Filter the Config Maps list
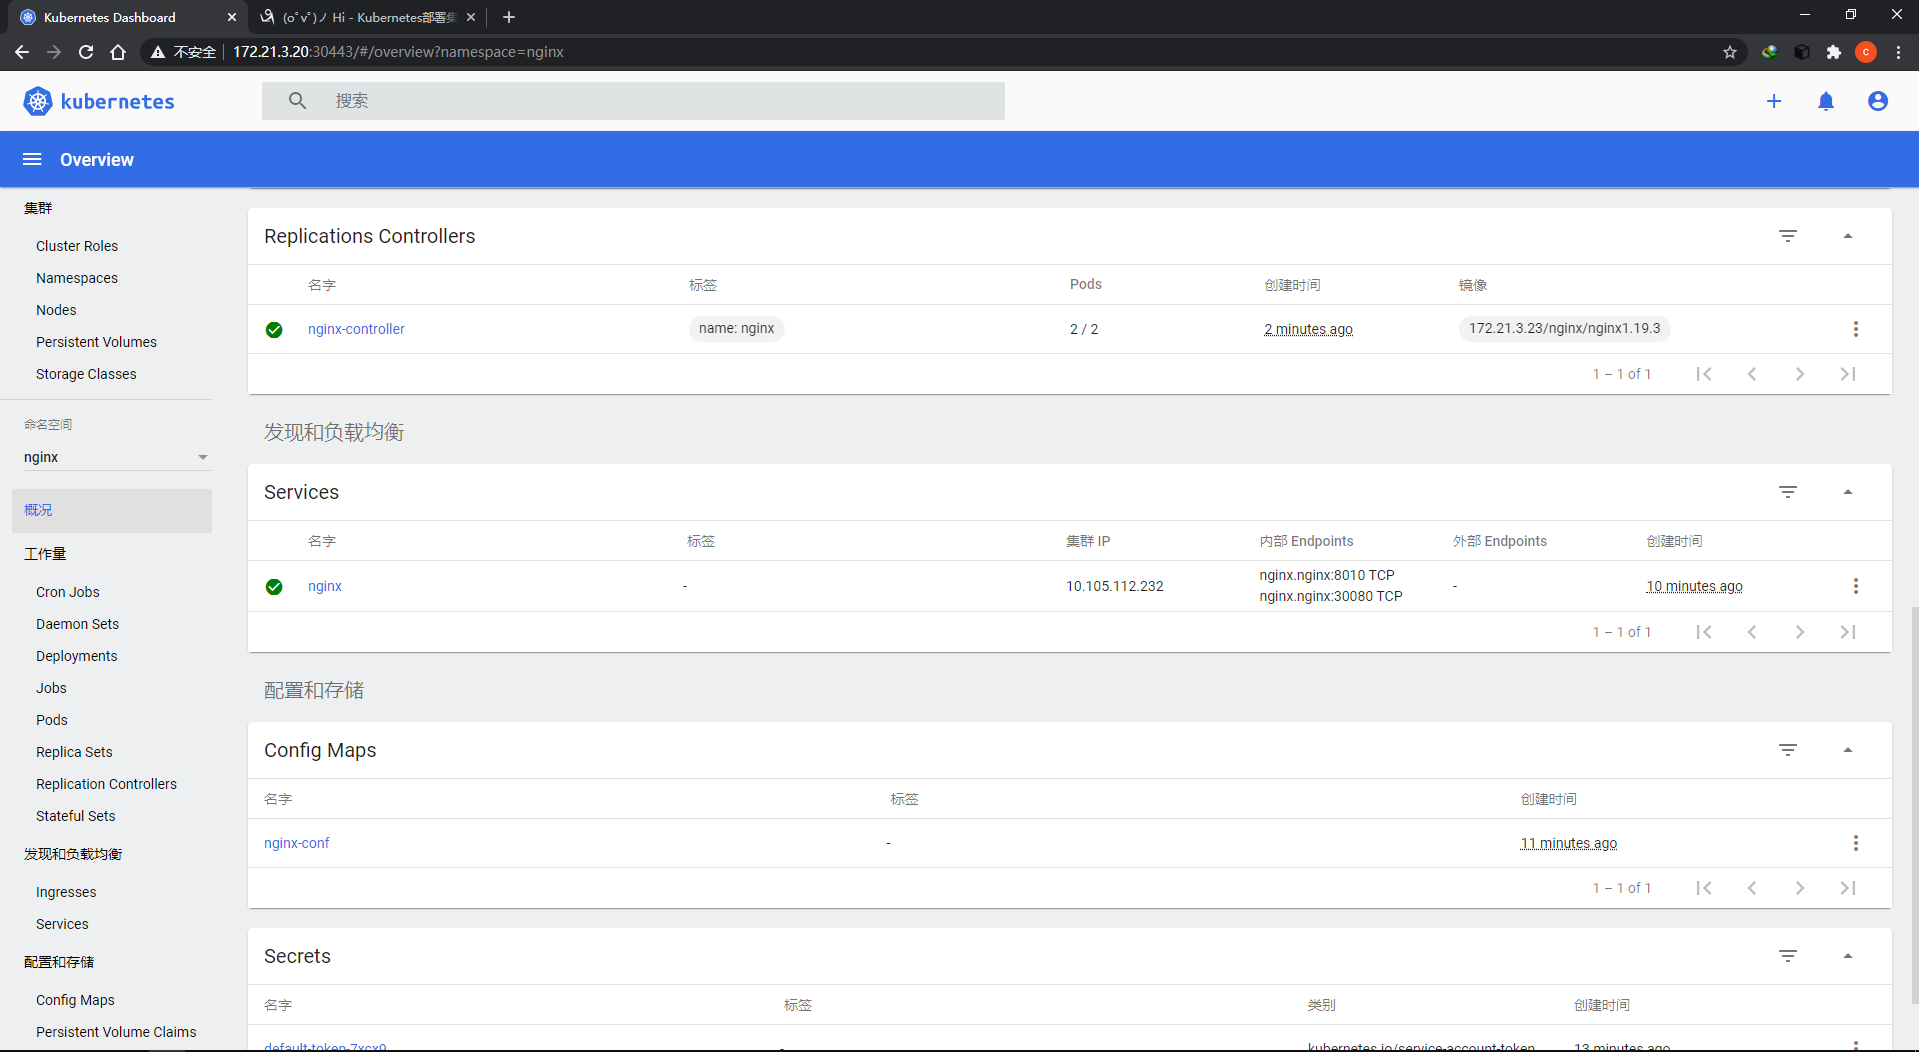1919x1052 pixels. pos(1788,750)
